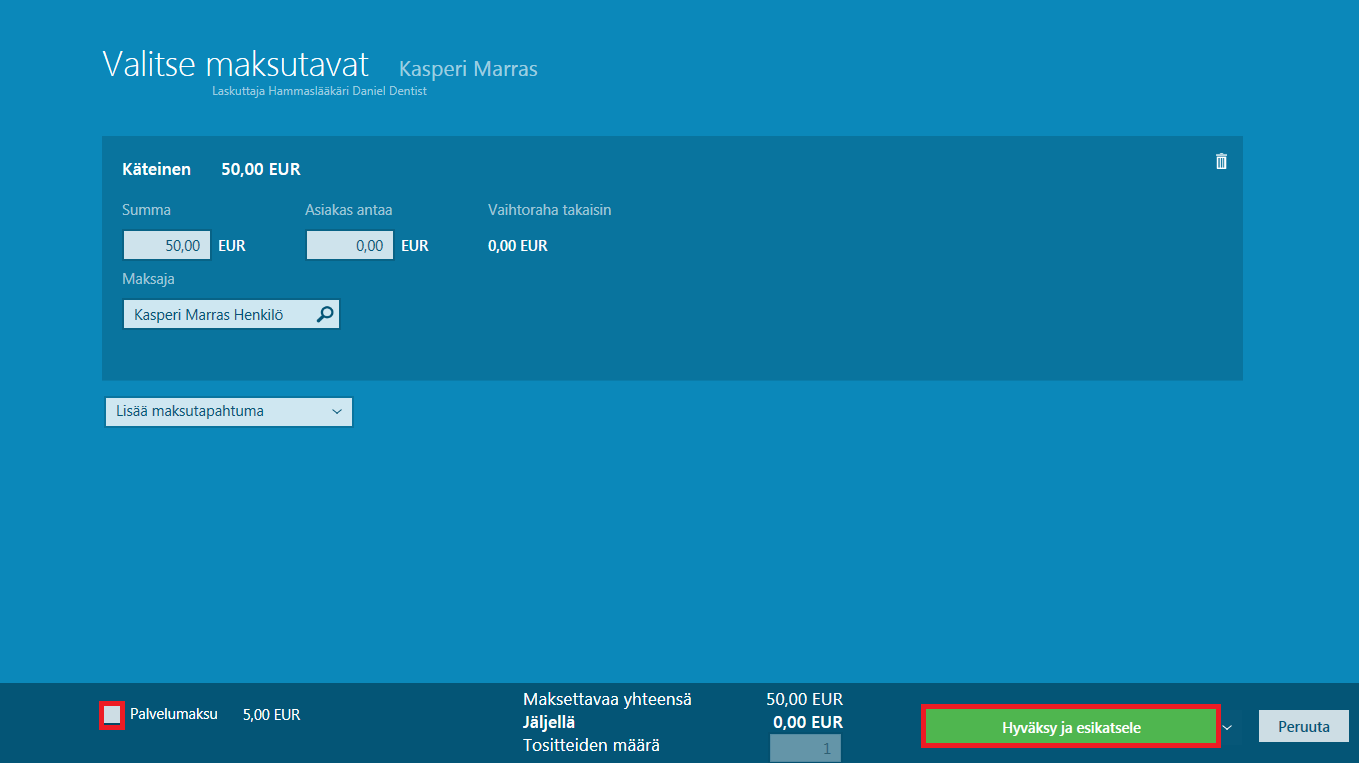The width and height of the screenshot is (1359, 763).
Task: Click the Jäljellä 0,00 EUR remaining amount
Action: pyautogui.click(x=807, y=722)
